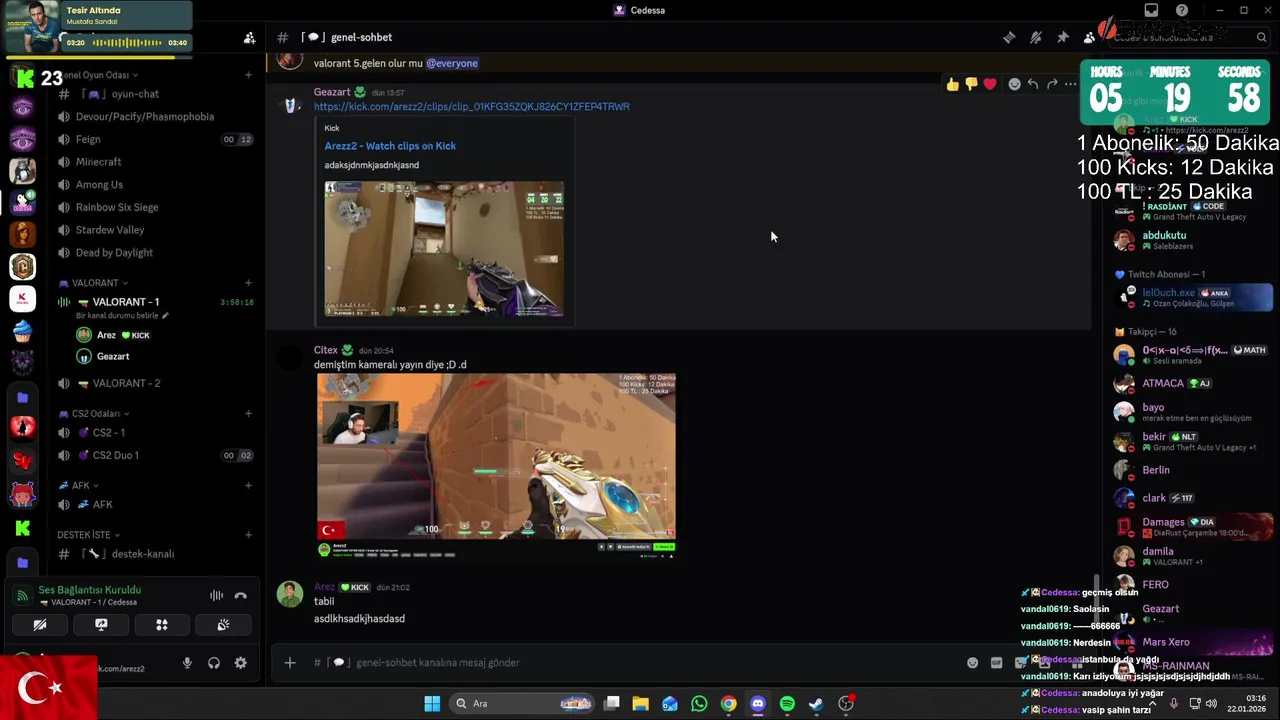
Task: React with thumbs down emoji
Action: [971, 84]
